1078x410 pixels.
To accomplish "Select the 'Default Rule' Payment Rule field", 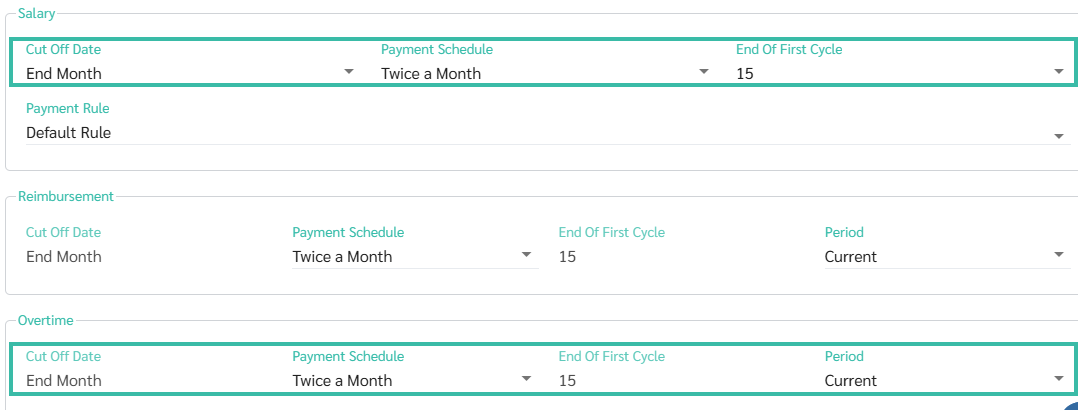I will point(69,133).
